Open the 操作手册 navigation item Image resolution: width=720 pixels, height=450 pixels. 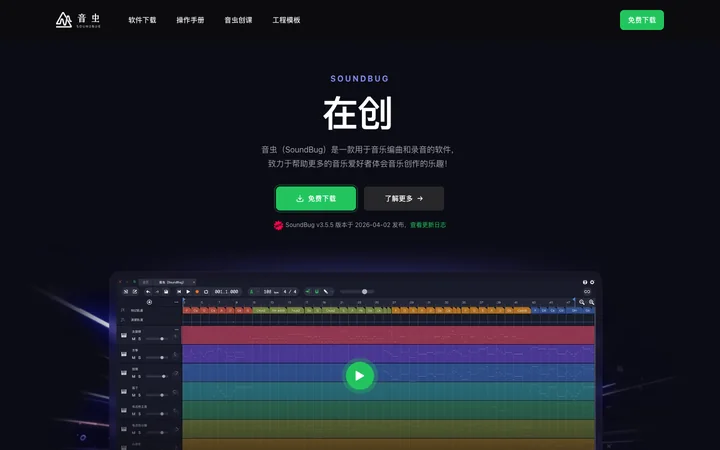tap(190, 20)
